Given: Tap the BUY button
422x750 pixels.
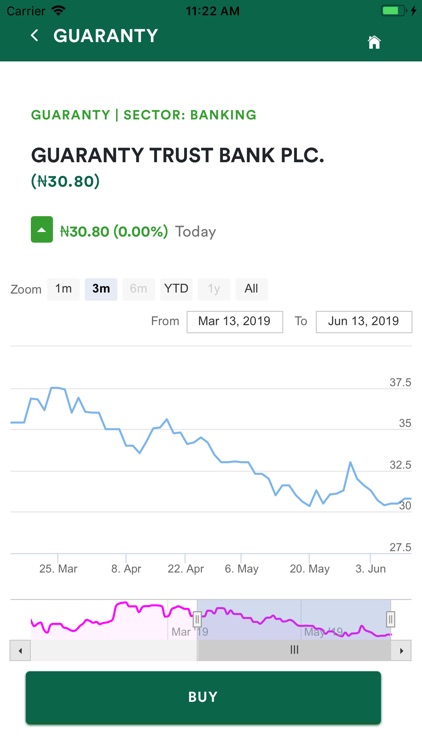Looking at the screenshot, I should coord(203,697).
